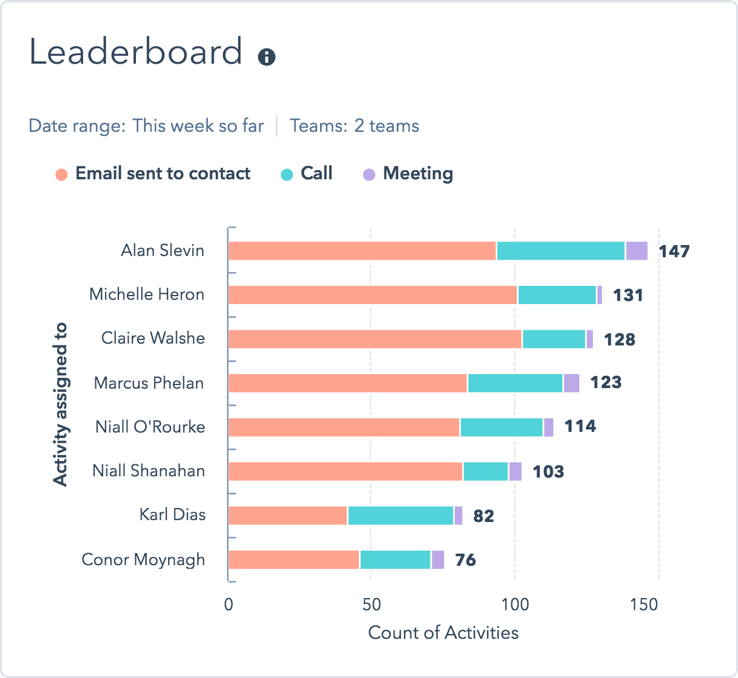Click Alan Slevin's call bar segment
This screenshot has height=678, width=738.
click(x=560, y=251)
